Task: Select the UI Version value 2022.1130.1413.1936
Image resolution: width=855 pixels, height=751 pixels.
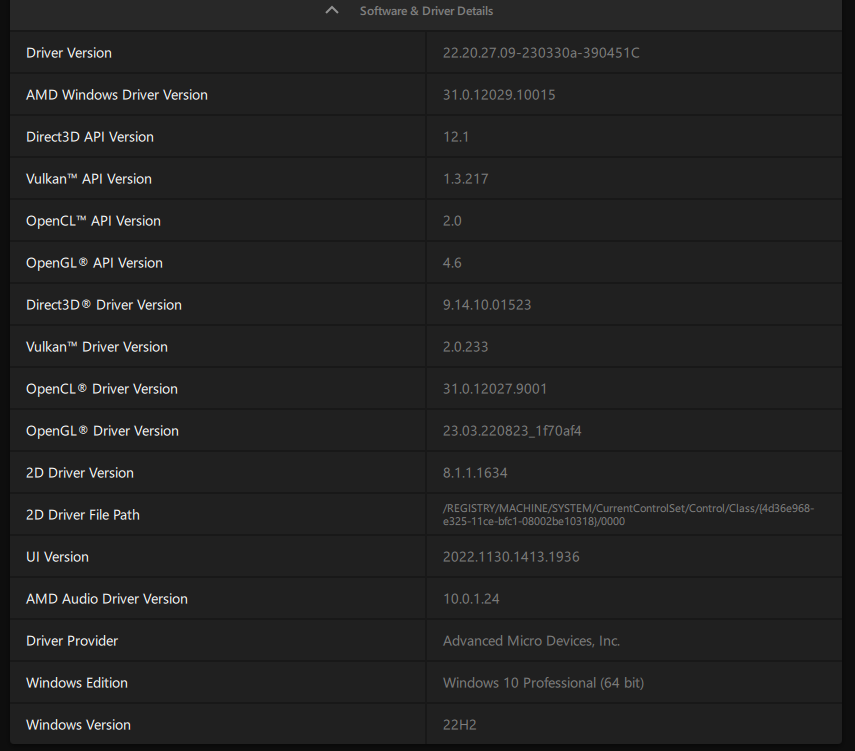Action: click(511, 557)
